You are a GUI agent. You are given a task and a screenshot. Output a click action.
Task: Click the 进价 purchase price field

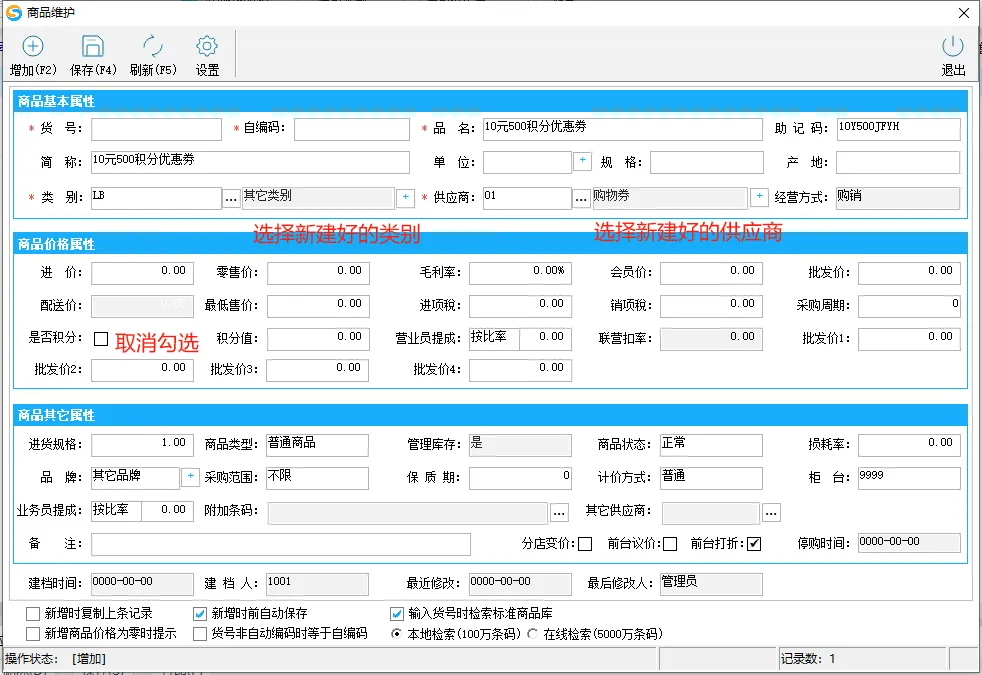142,272
